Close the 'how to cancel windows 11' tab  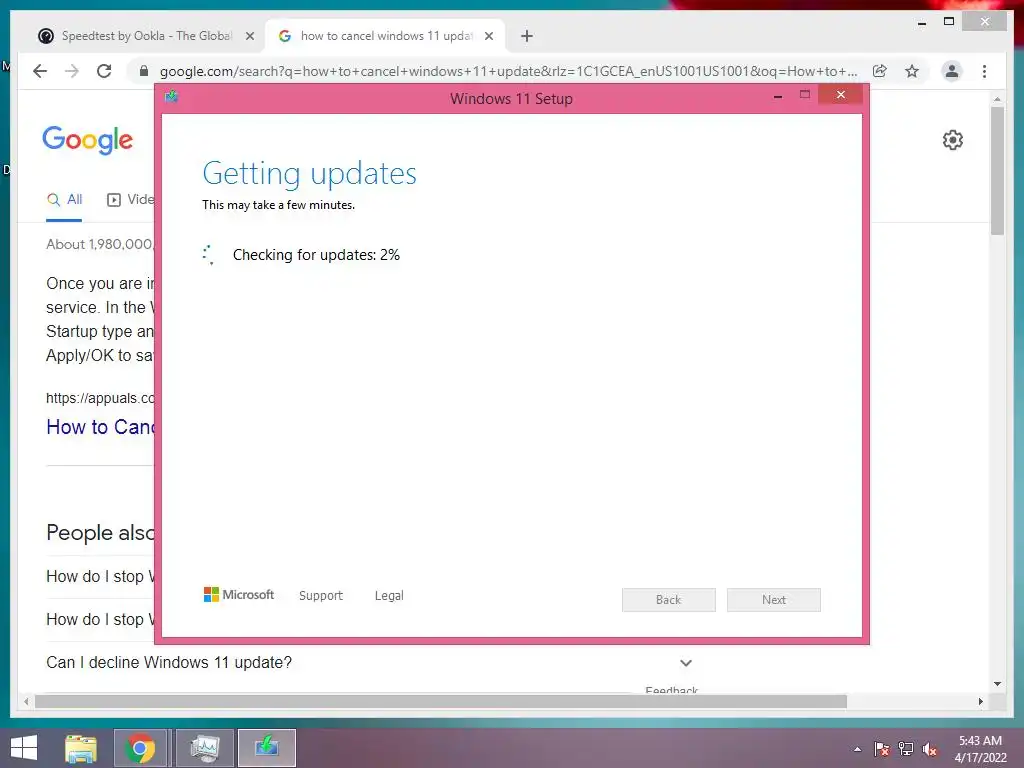click(488, 36)
